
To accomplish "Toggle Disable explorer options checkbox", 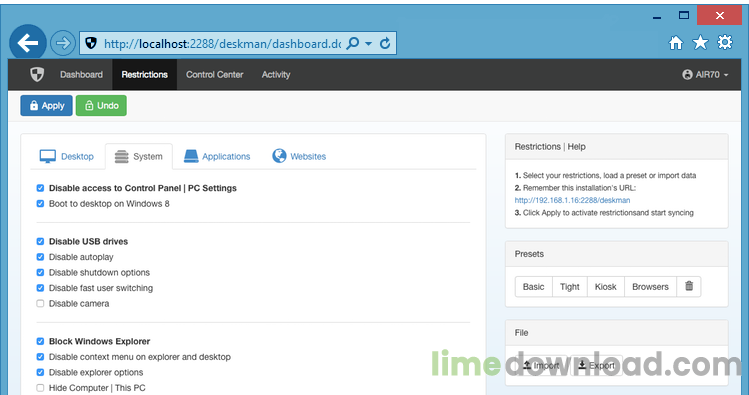I will 40,373.
